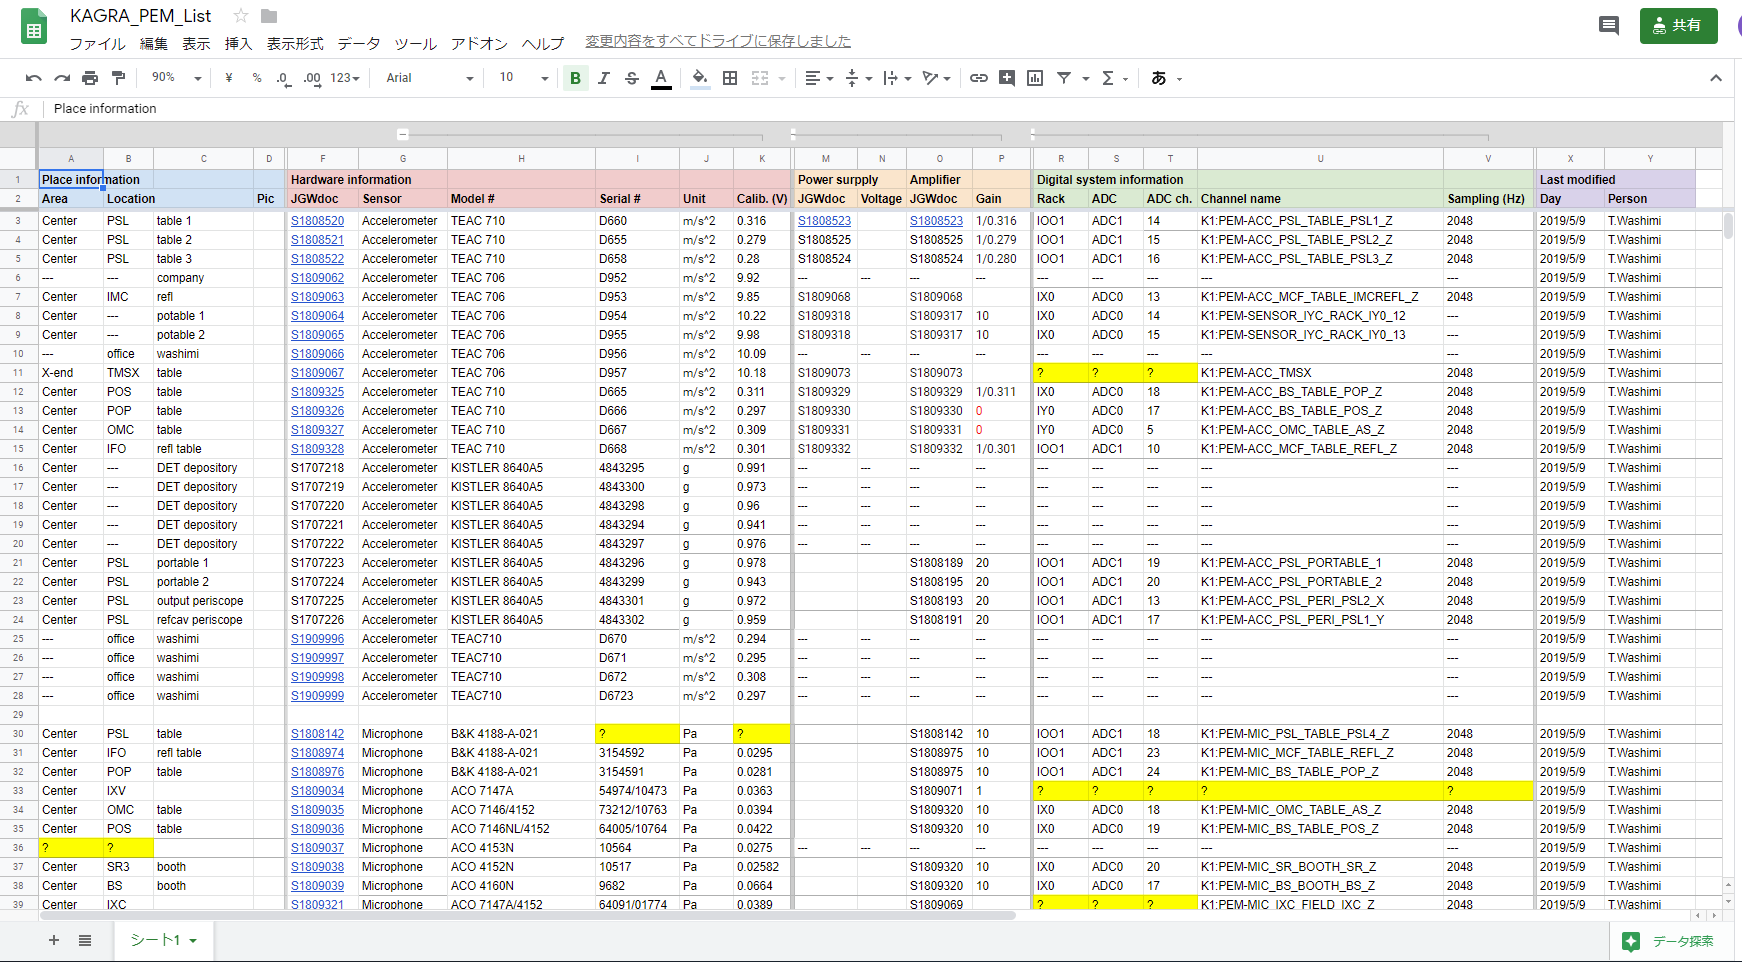Open the font size dropdown
The height and width of the screenshot is (962, 1742).
click(524, 78)
